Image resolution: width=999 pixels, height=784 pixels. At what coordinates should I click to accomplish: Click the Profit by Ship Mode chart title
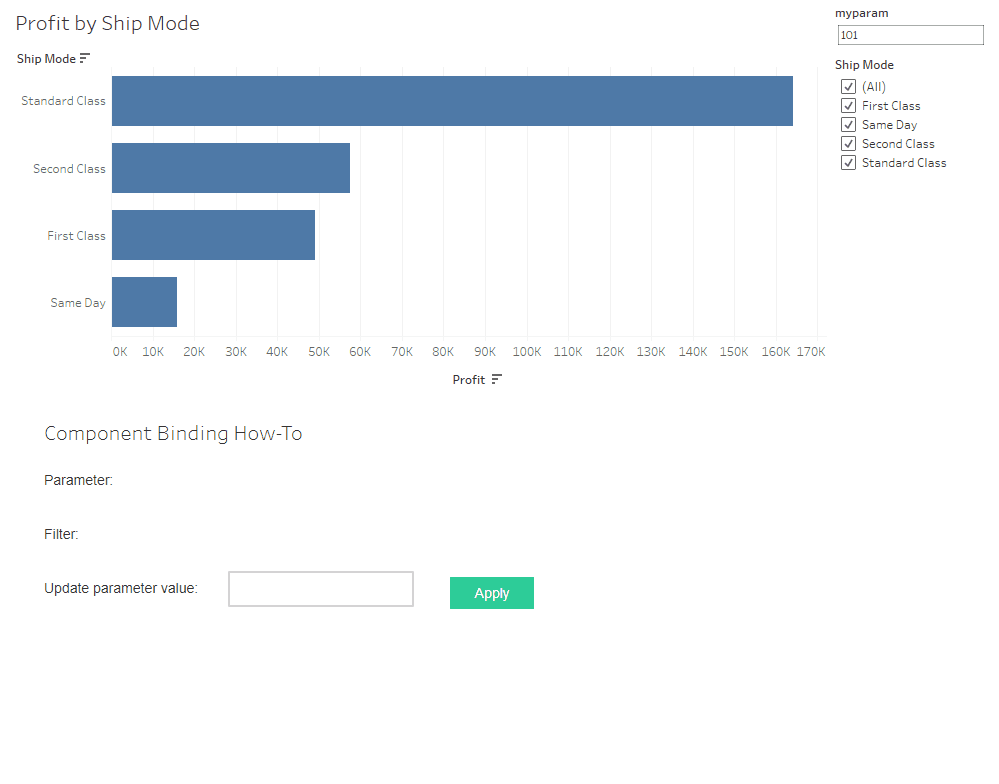tap(107, 23)
